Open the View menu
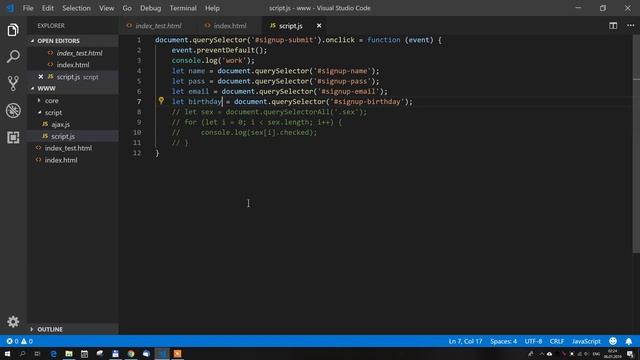The height and width of the screenshot is (360, 640). 107,8
